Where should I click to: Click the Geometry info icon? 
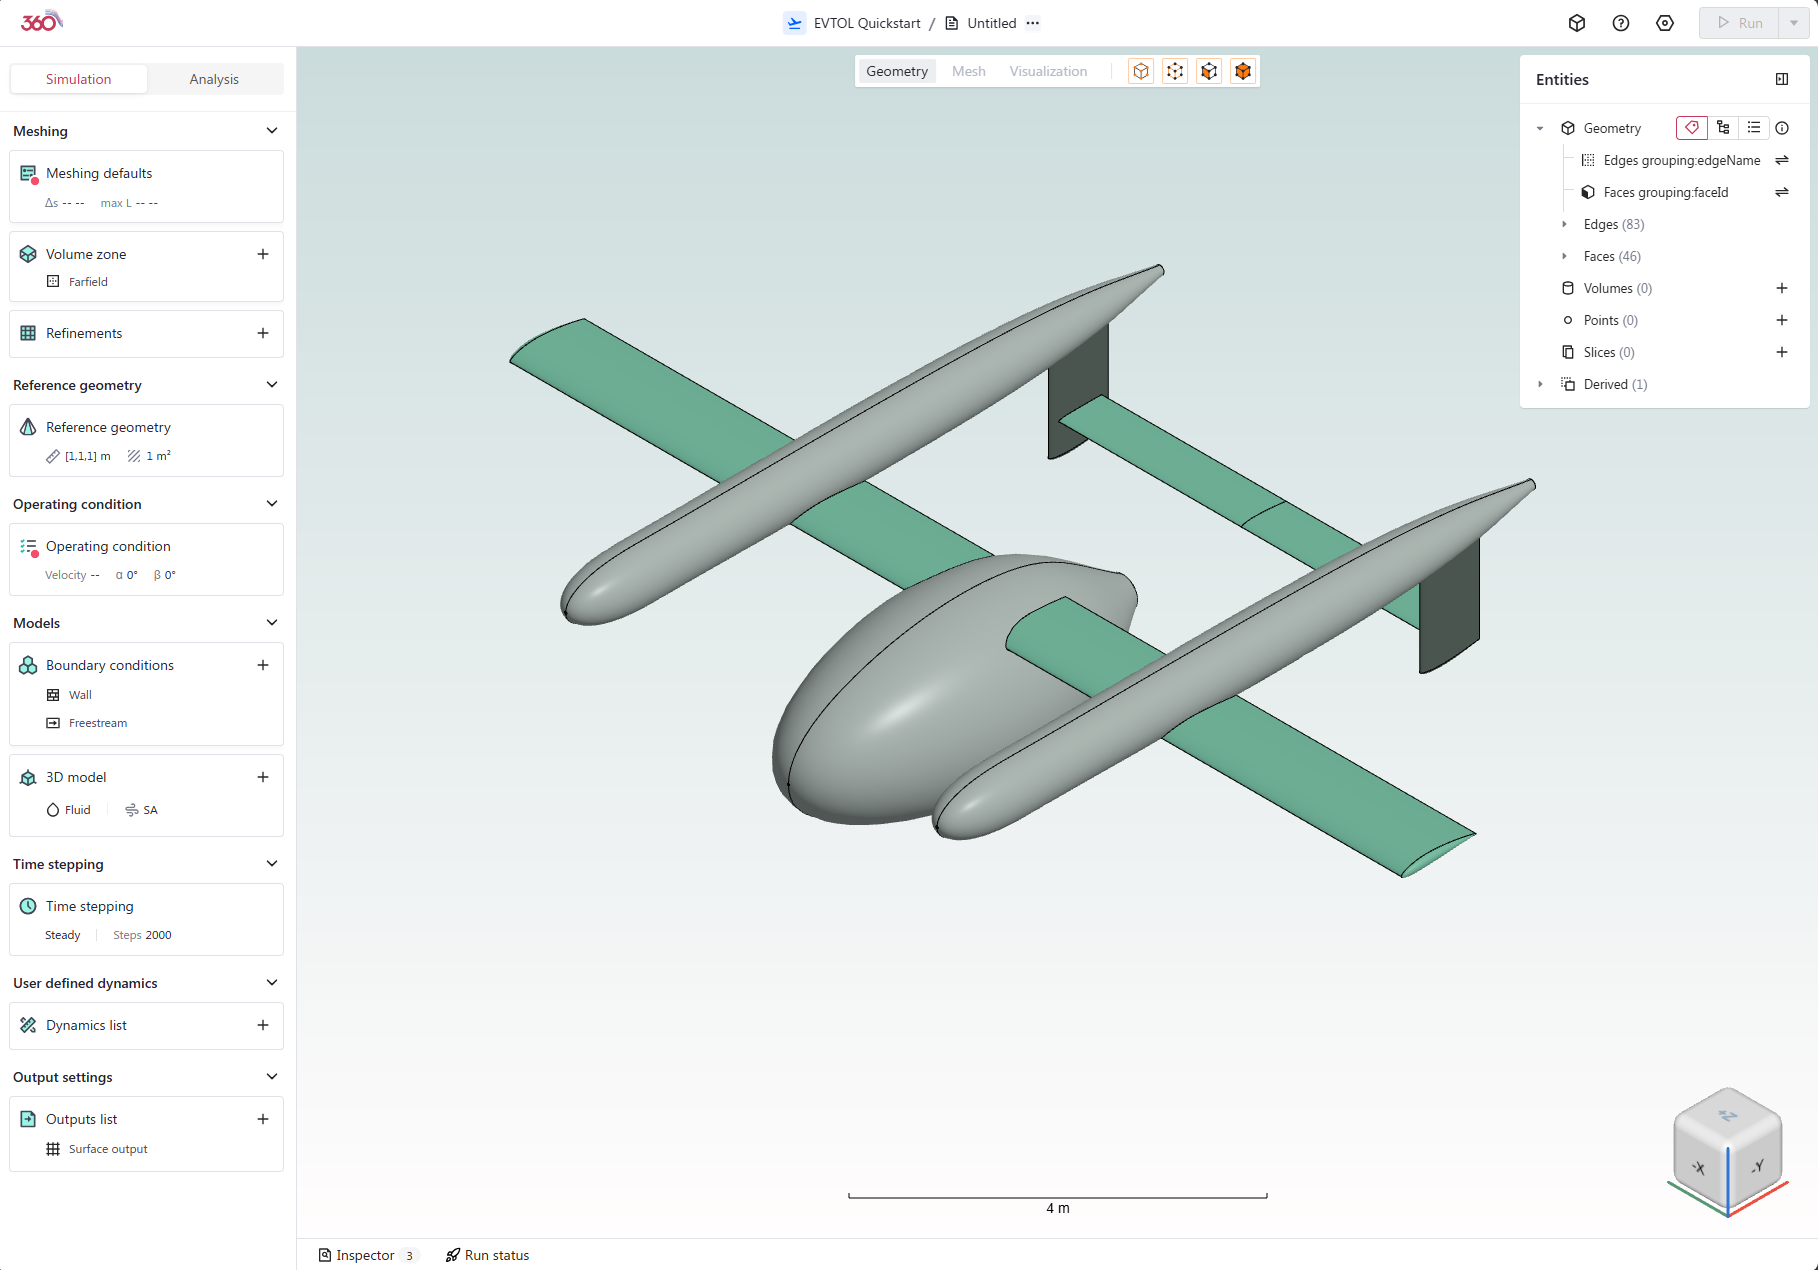(1782, 128)
